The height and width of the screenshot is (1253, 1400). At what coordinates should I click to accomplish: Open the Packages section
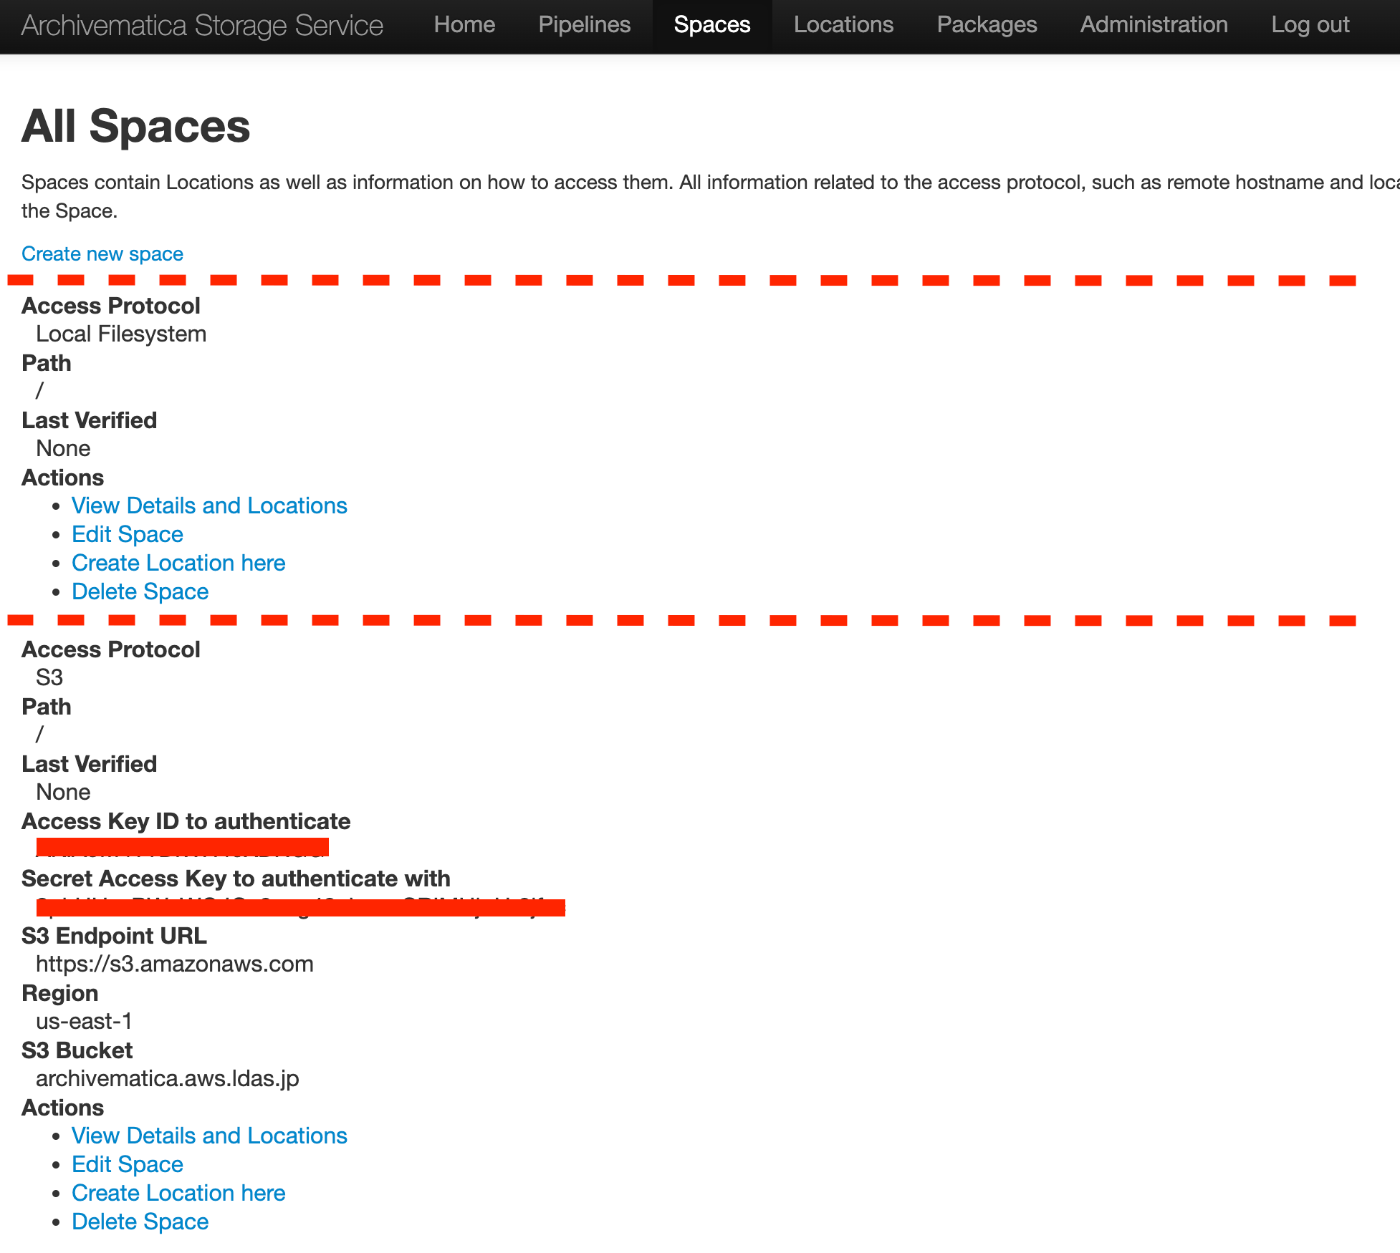point(986,25)
